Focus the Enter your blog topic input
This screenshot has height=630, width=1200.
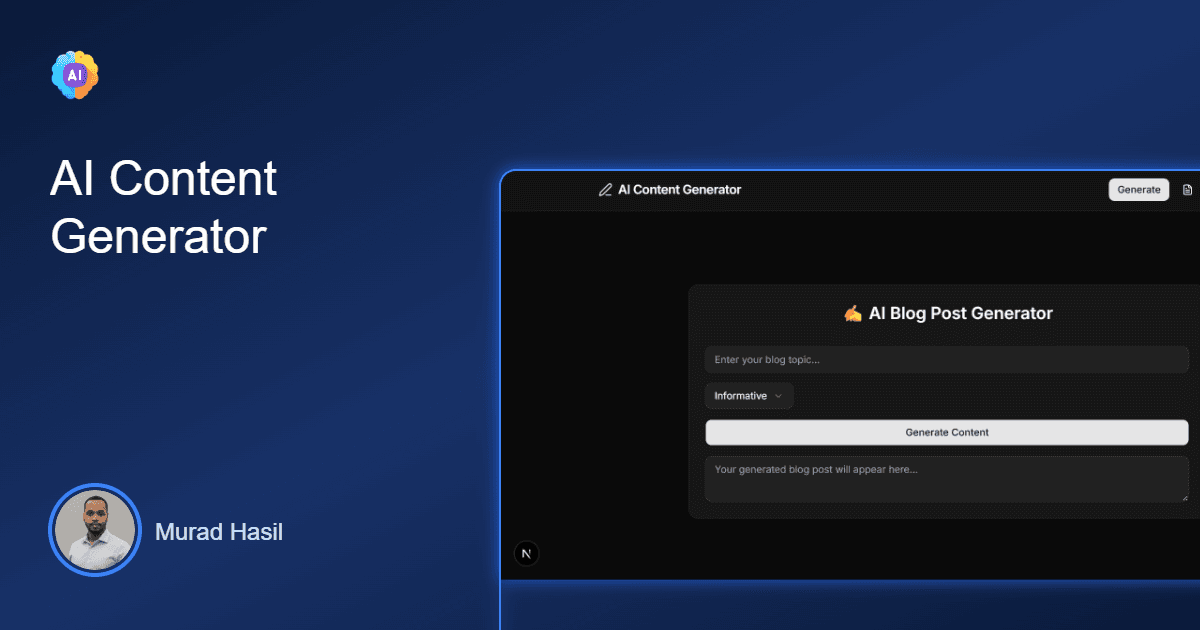point(946,359)
